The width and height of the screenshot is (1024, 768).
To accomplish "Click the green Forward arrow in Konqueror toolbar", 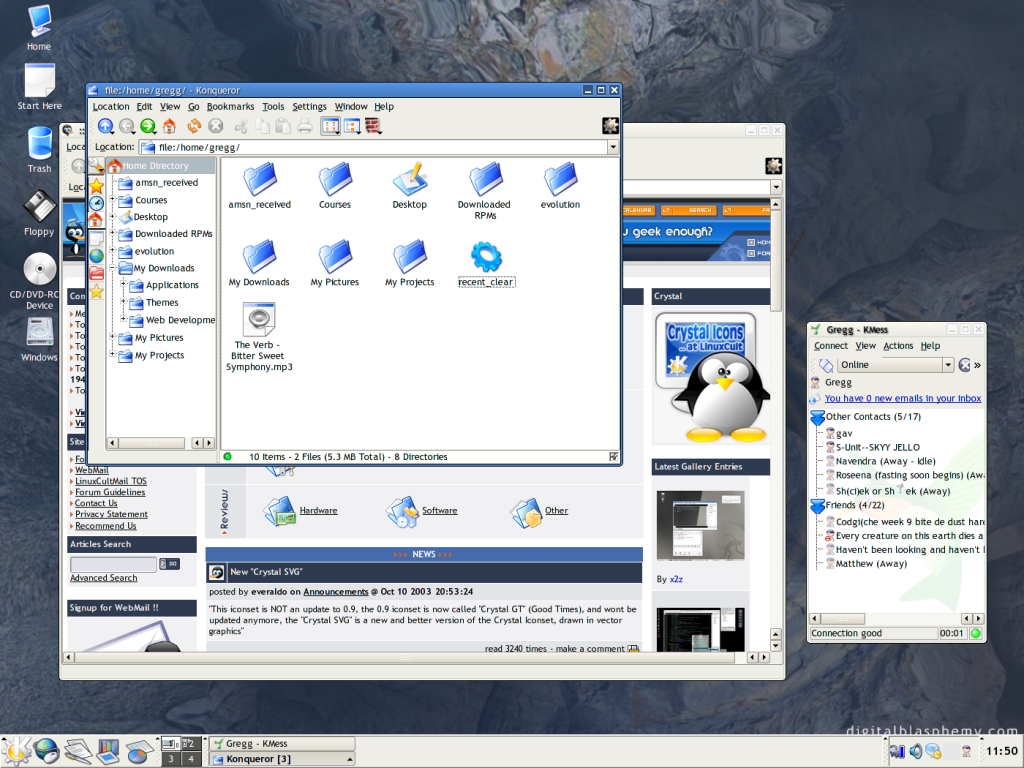I will coord(148,126).
